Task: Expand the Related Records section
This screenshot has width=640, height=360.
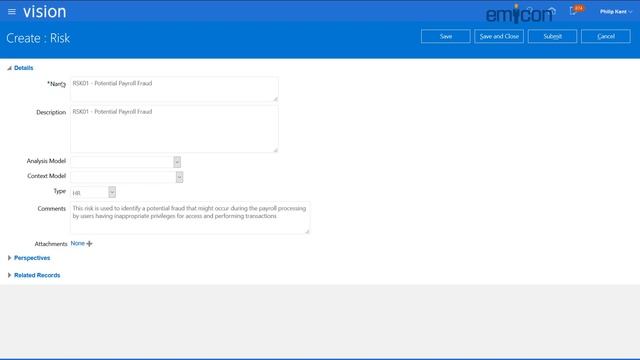Action: tap(9, 275)
